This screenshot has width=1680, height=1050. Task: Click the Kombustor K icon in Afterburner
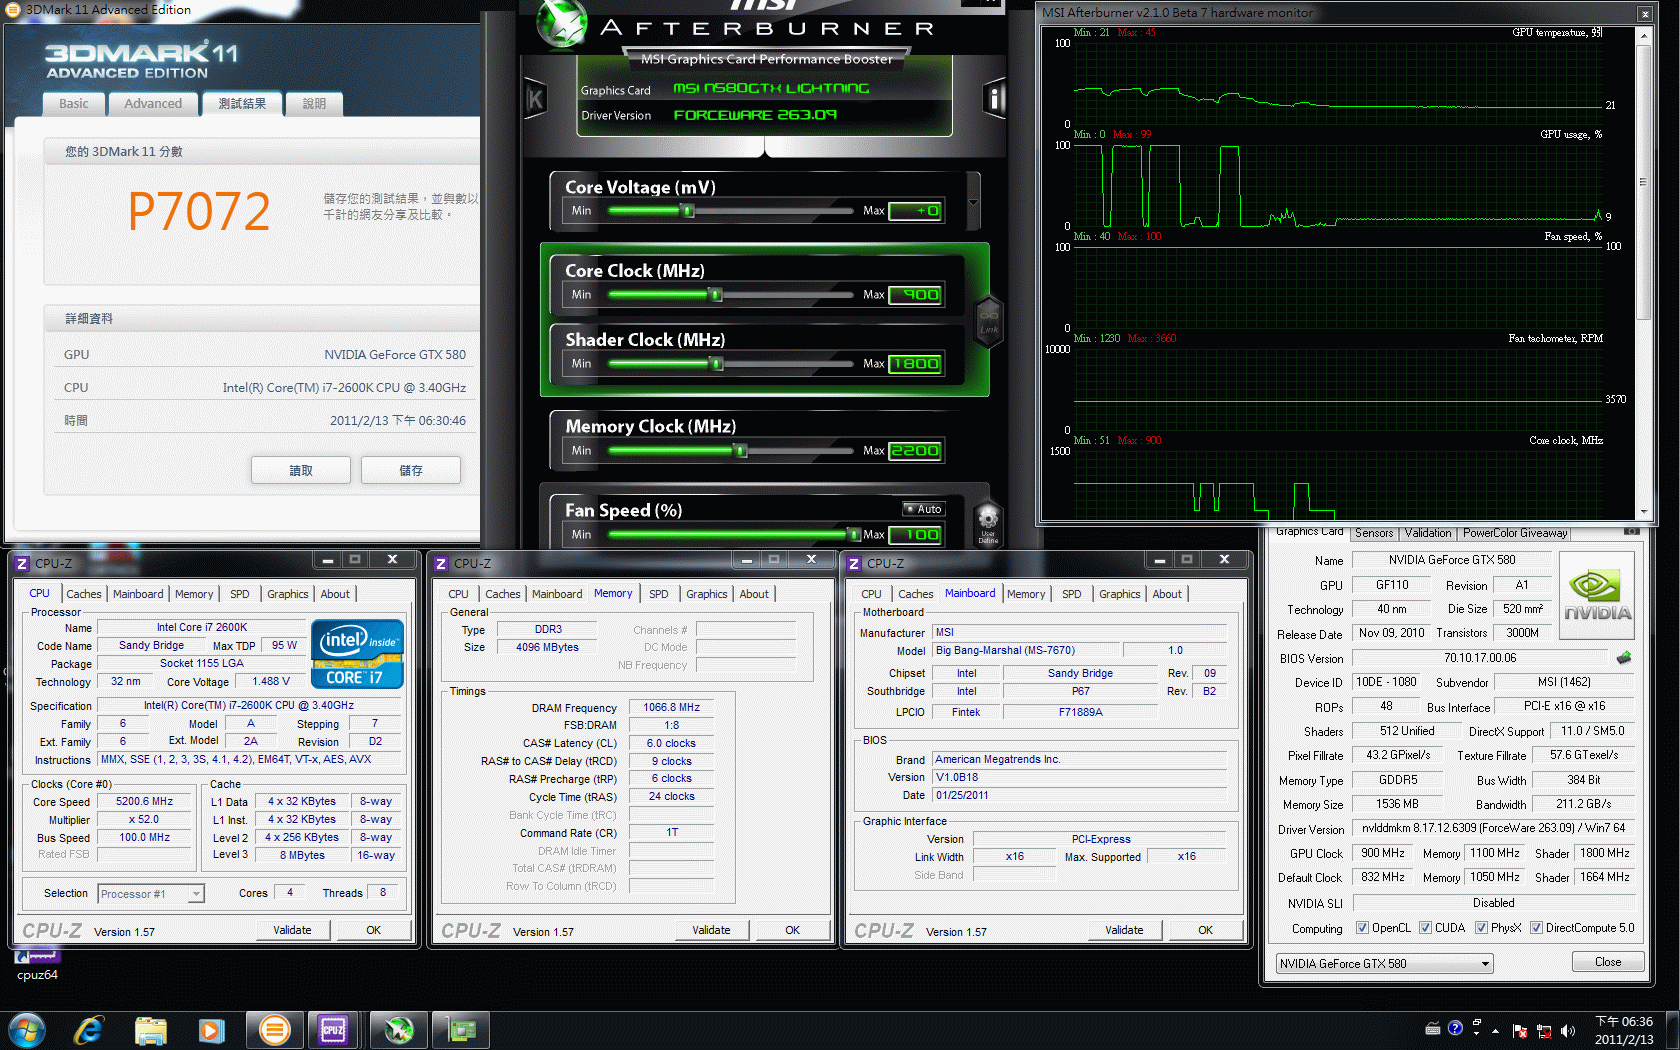coord(535,99)
